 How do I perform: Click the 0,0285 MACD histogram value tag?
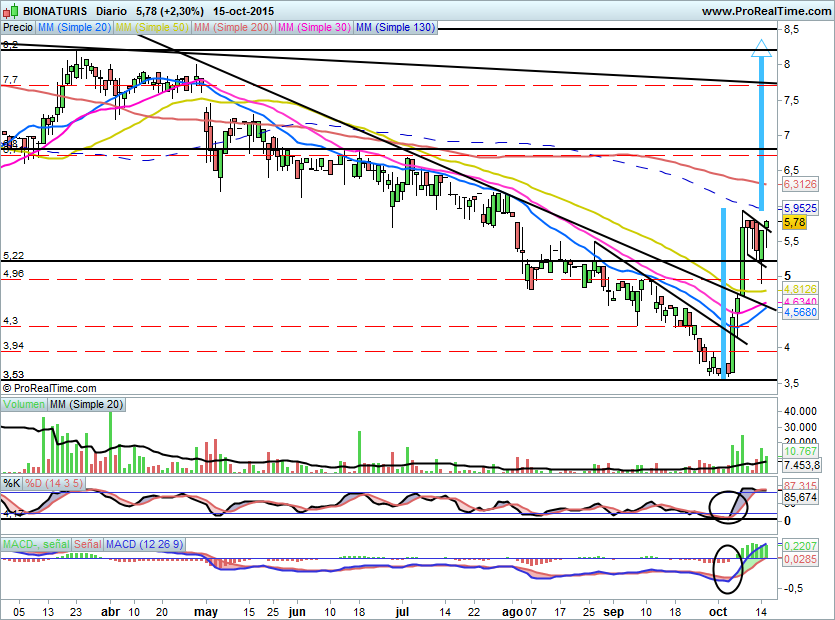800,559
